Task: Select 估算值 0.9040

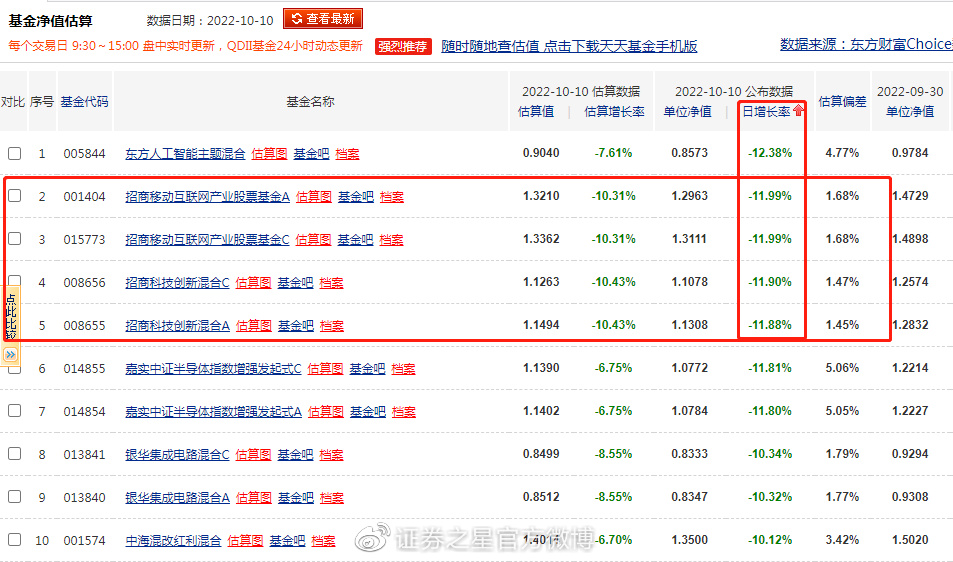Action: coord(541,152)
